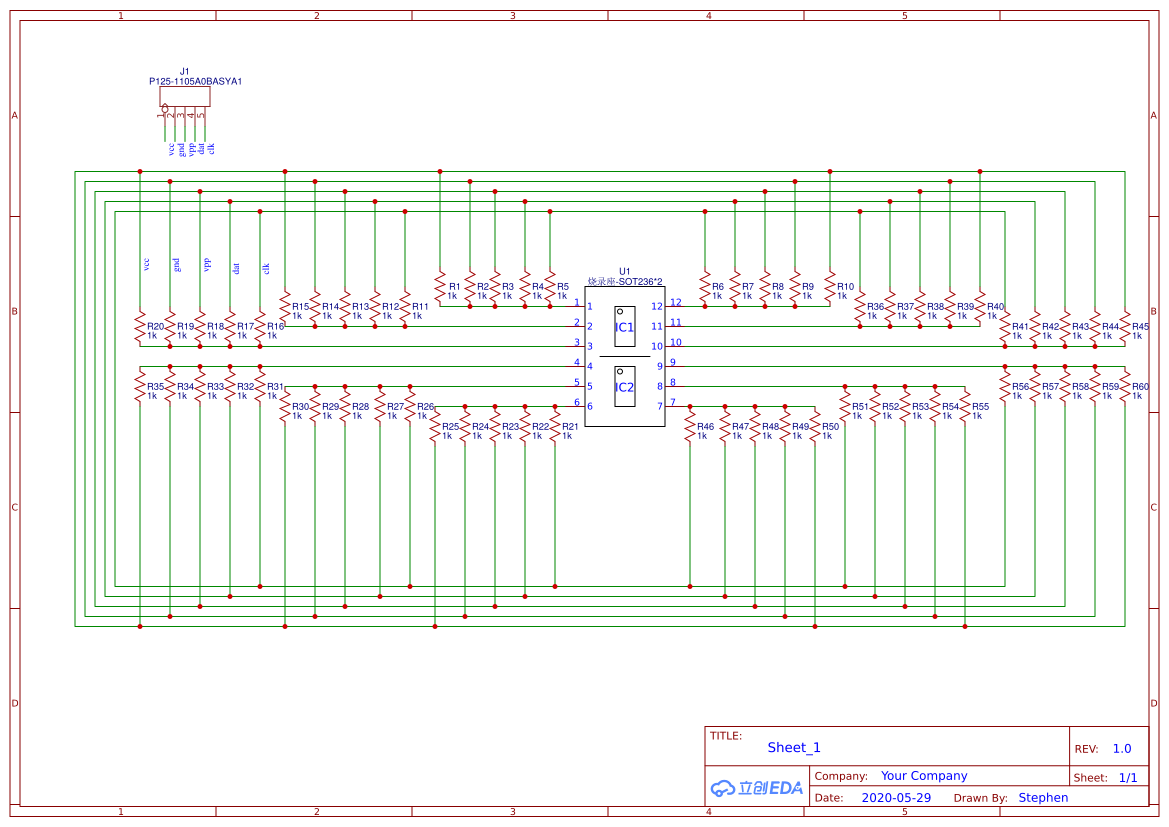Select the vpp net label above R18
This screenshot has width=1169, height=827.
tap(207, 265)
